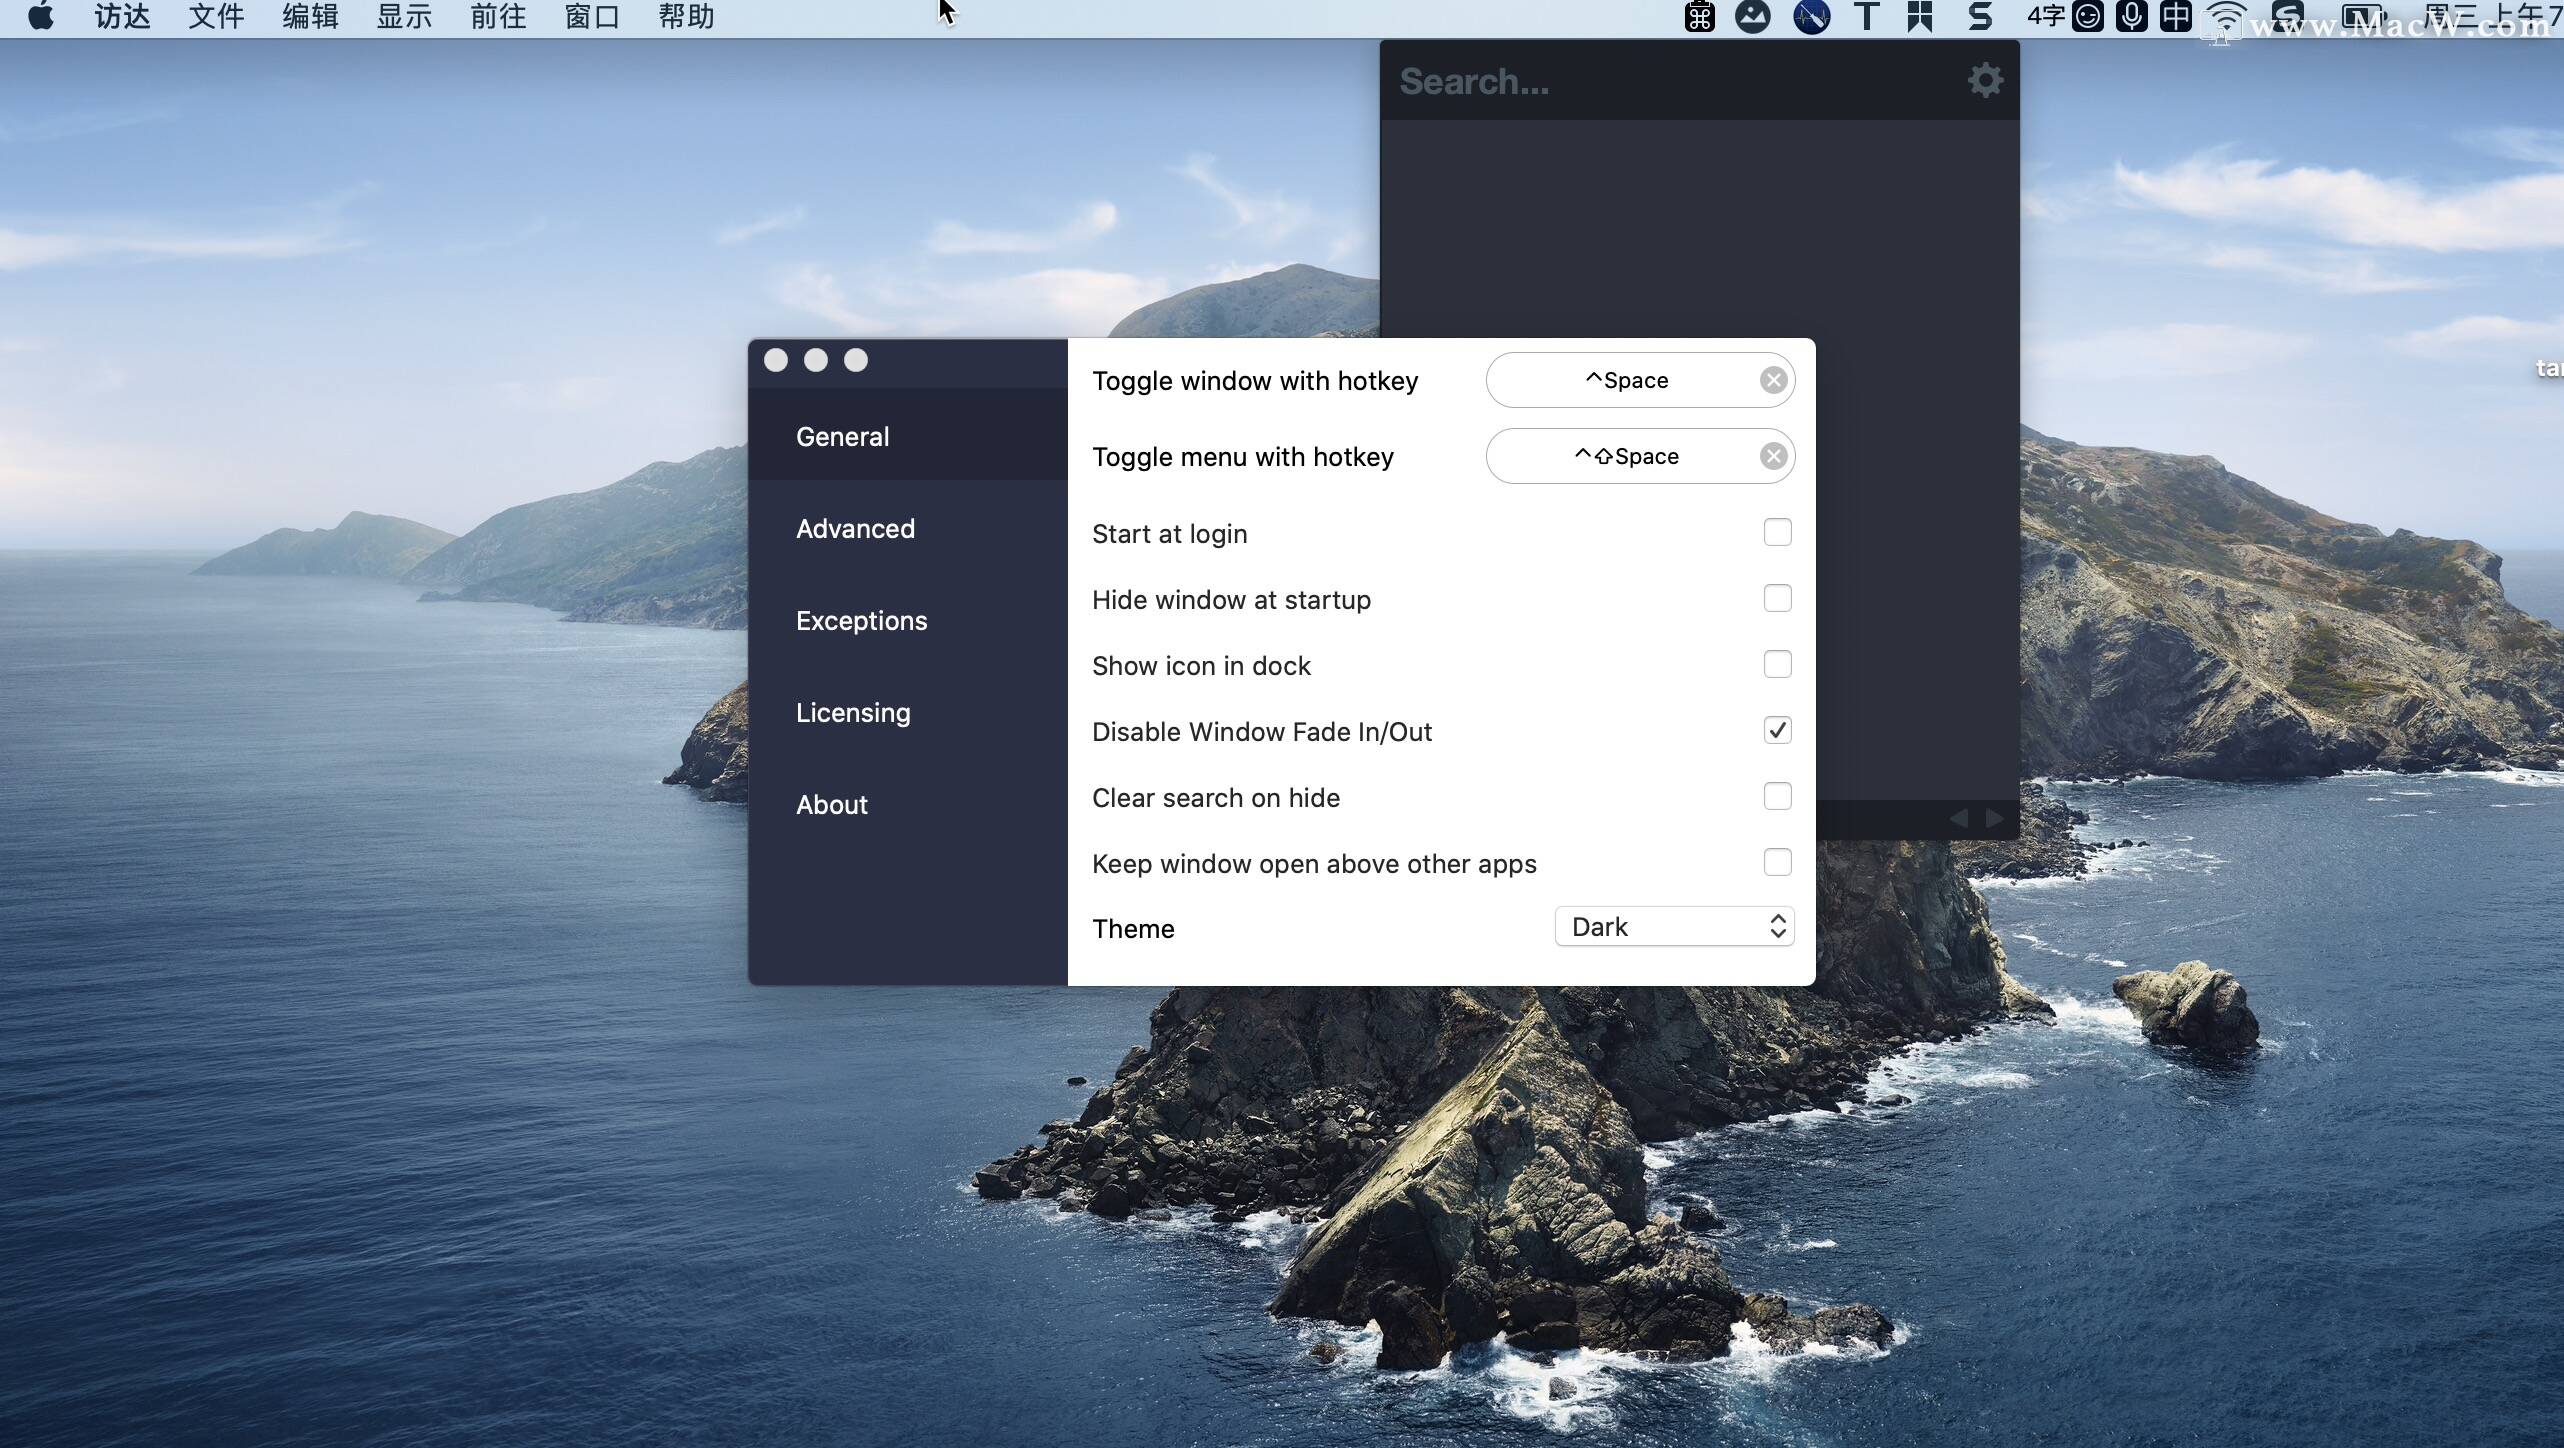The height and width of the screenshot is (1448, 2564).
Task: Clear the Toggle window hotkey
Action: [1773, 380]
